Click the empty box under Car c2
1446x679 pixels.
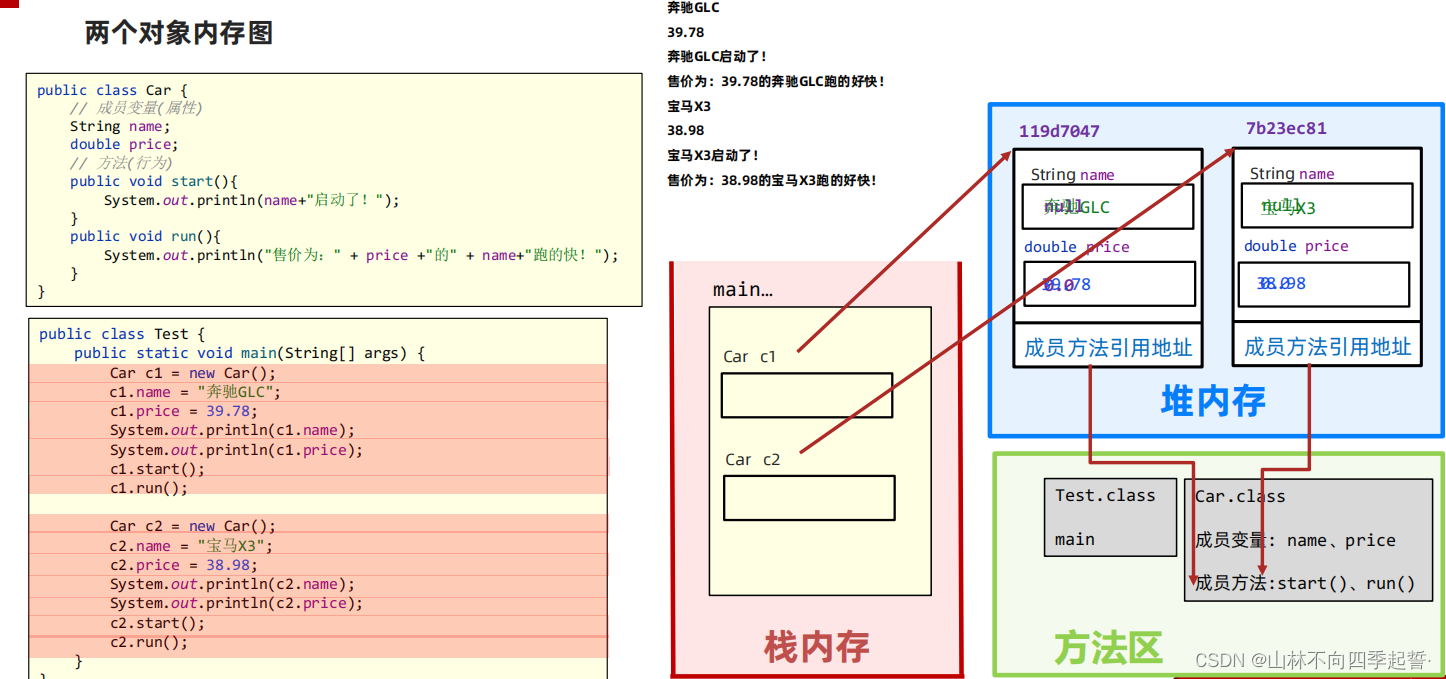pyautogui.click(x=809, y=498)
